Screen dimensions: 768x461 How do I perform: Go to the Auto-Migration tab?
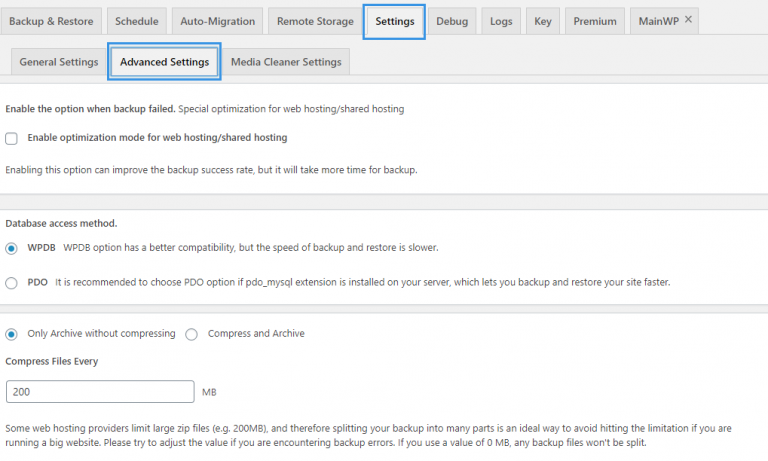pos(218,21)
